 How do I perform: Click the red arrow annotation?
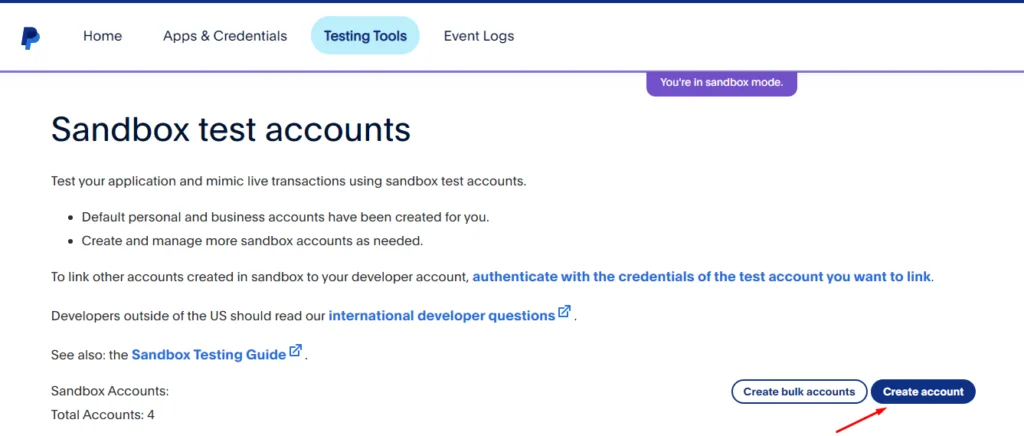point(861,420)
